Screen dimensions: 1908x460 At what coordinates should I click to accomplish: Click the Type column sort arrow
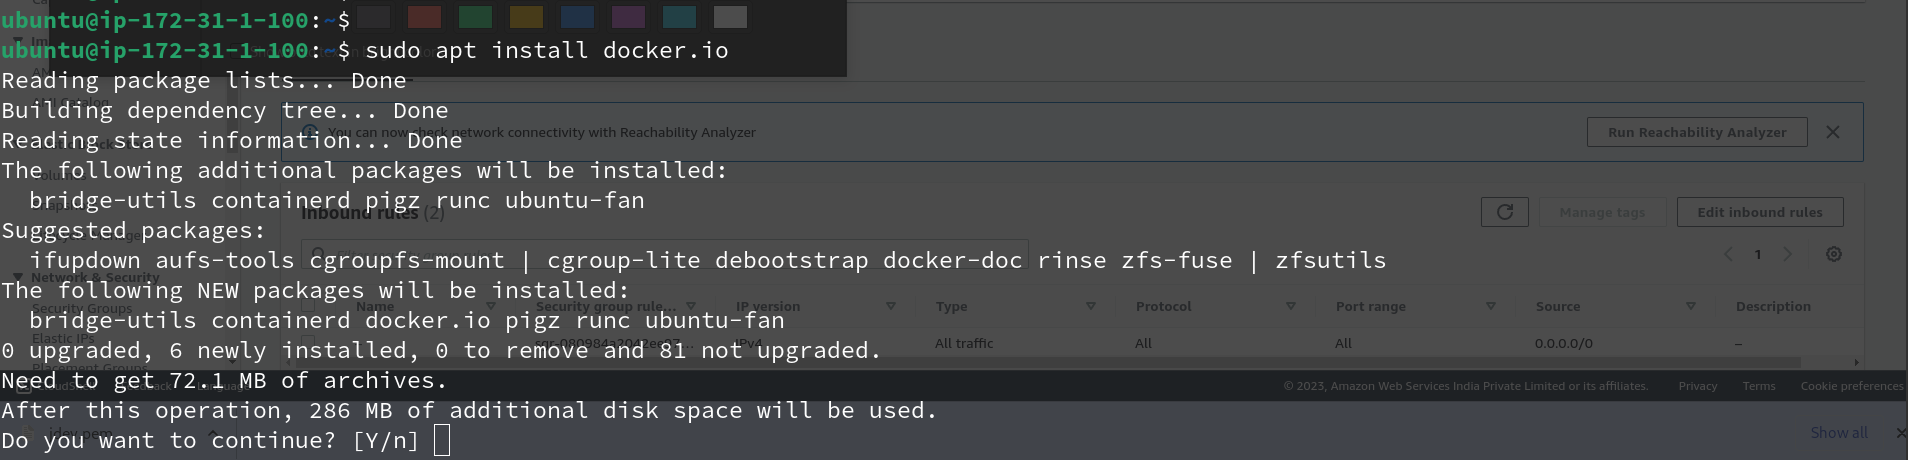coord(1091,306)
